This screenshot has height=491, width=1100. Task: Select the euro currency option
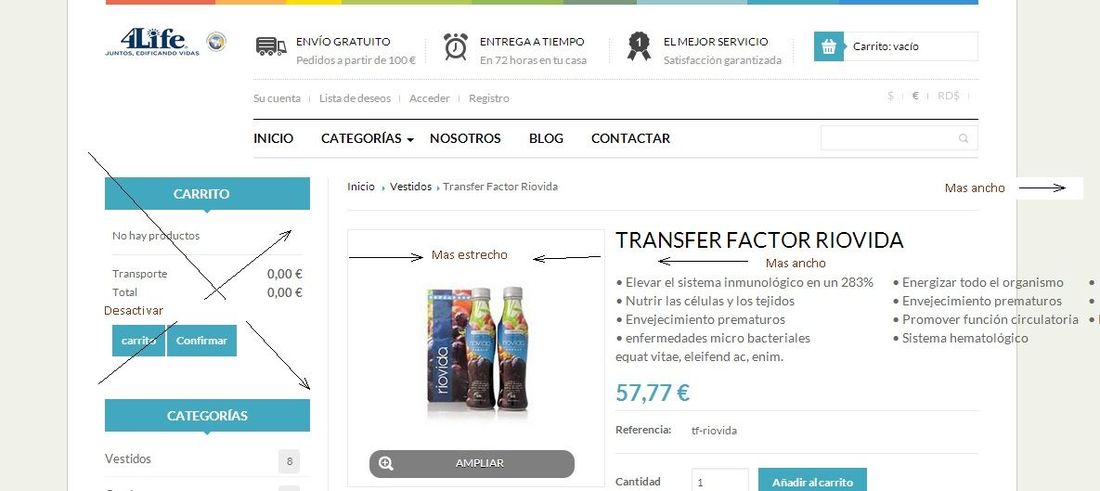coord(915,95)
